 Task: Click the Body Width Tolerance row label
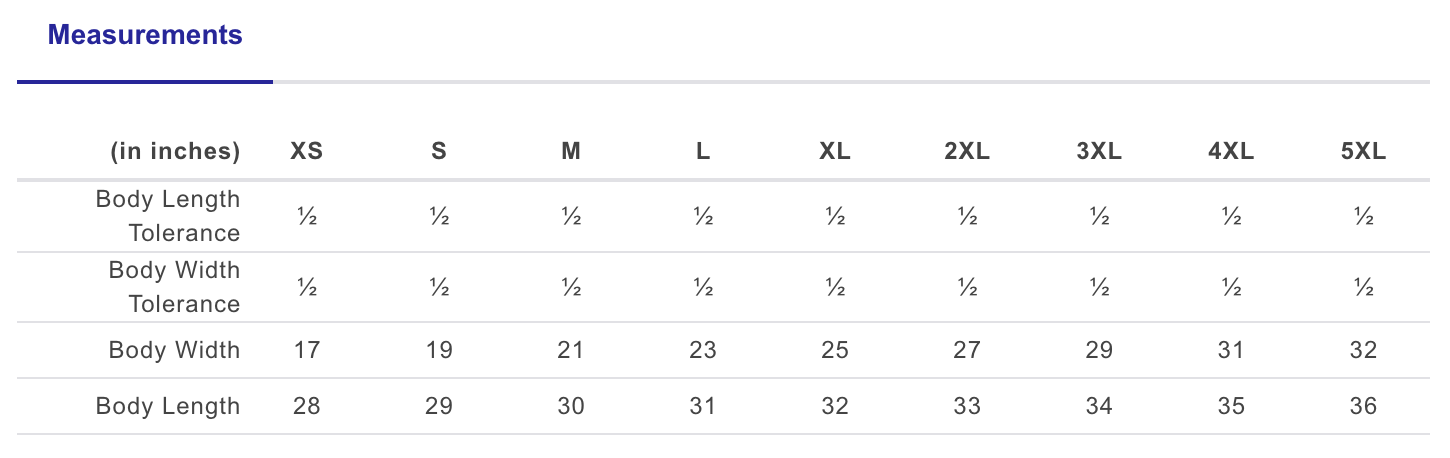pos(175,287)
